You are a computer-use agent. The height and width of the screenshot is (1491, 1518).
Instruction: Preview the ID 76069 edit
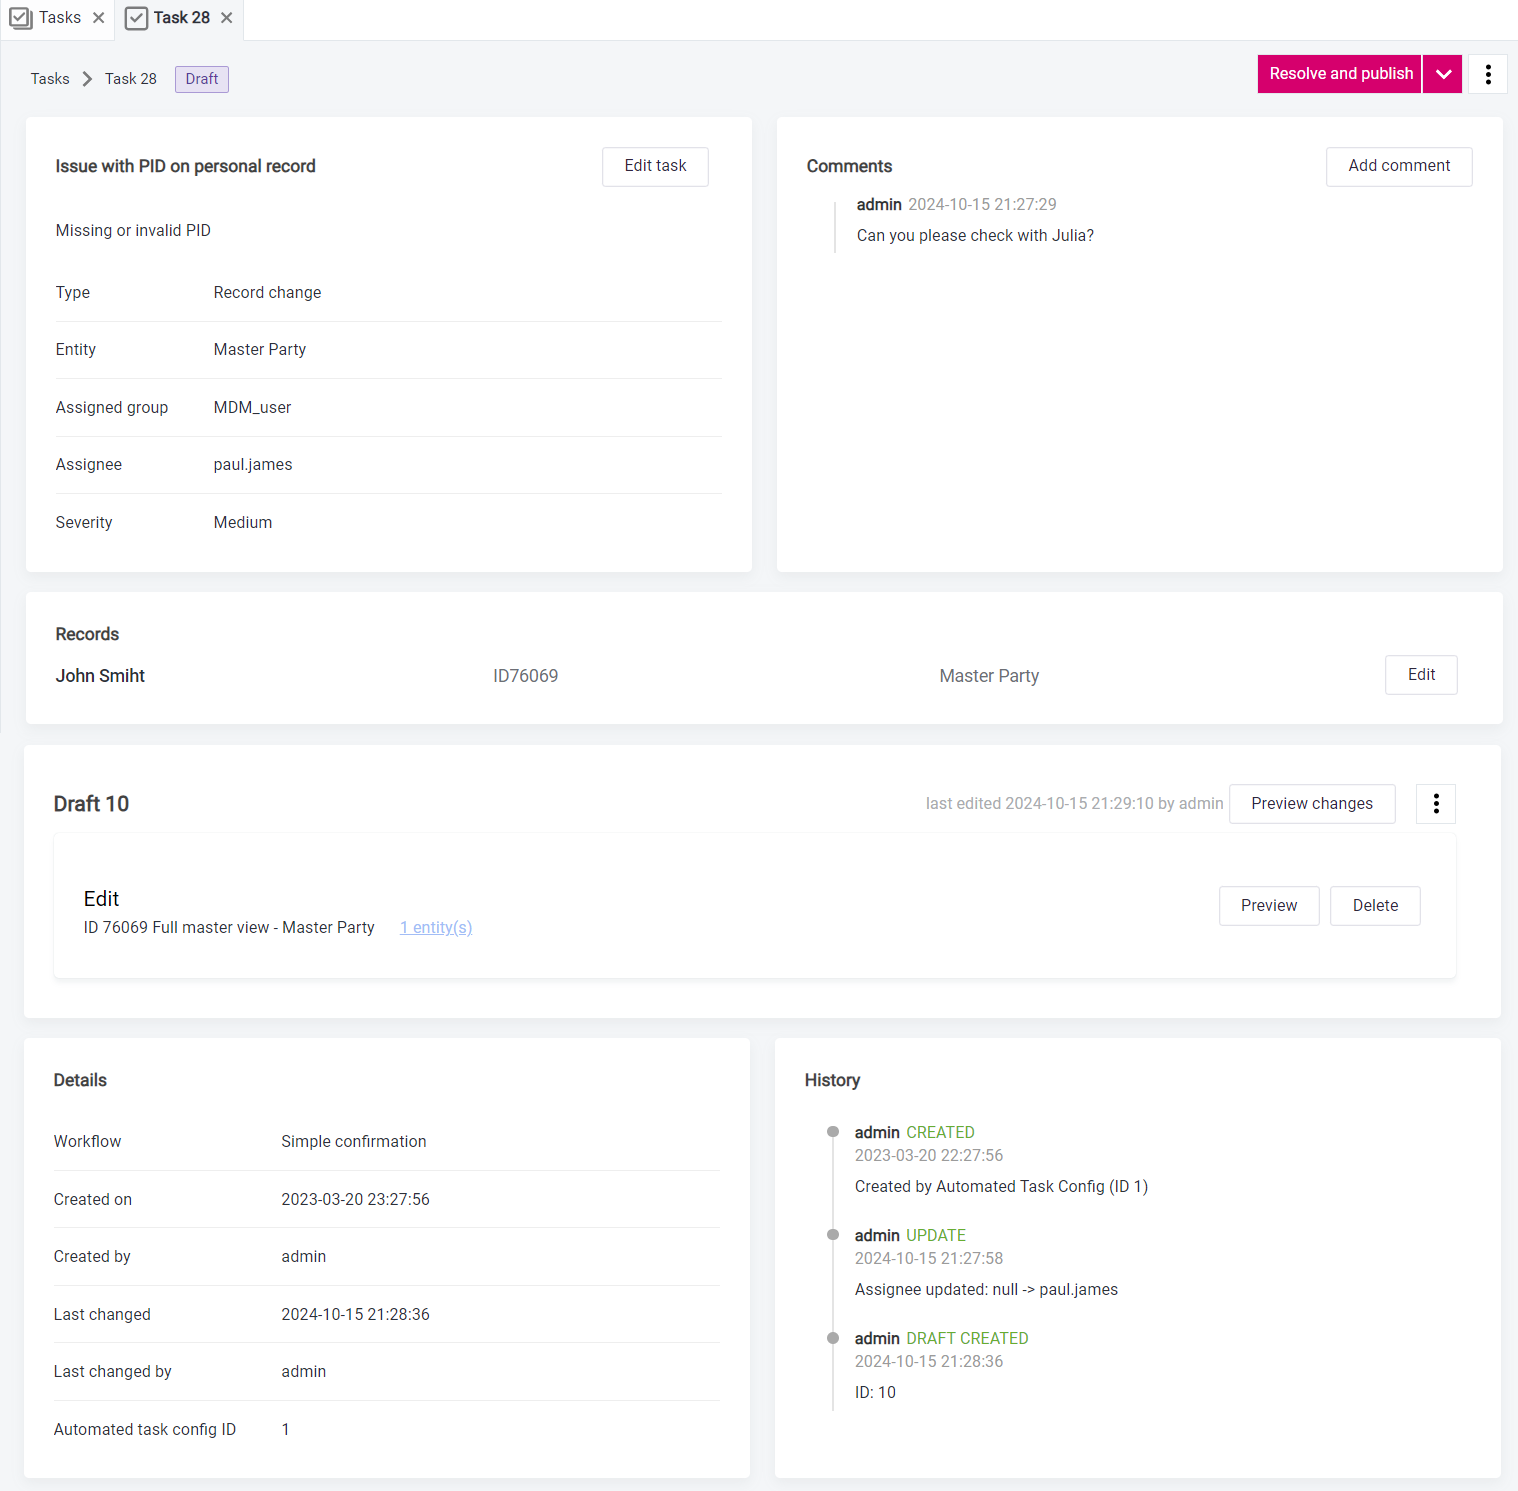[1268, 905]
